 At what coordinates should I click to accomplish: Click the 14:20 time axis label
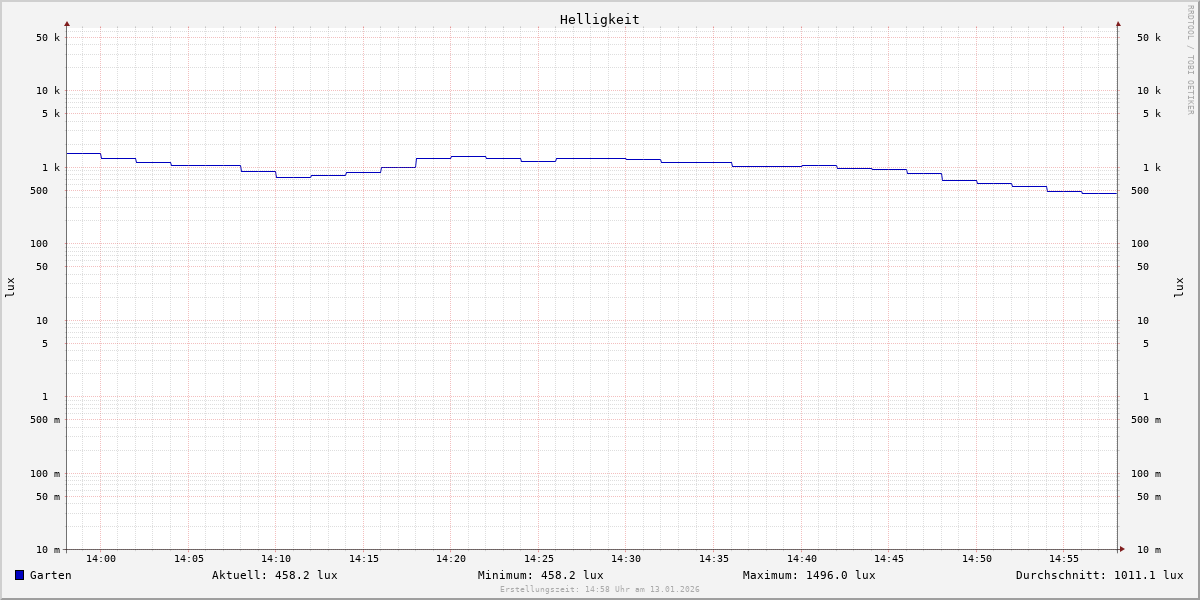[451, 559]
